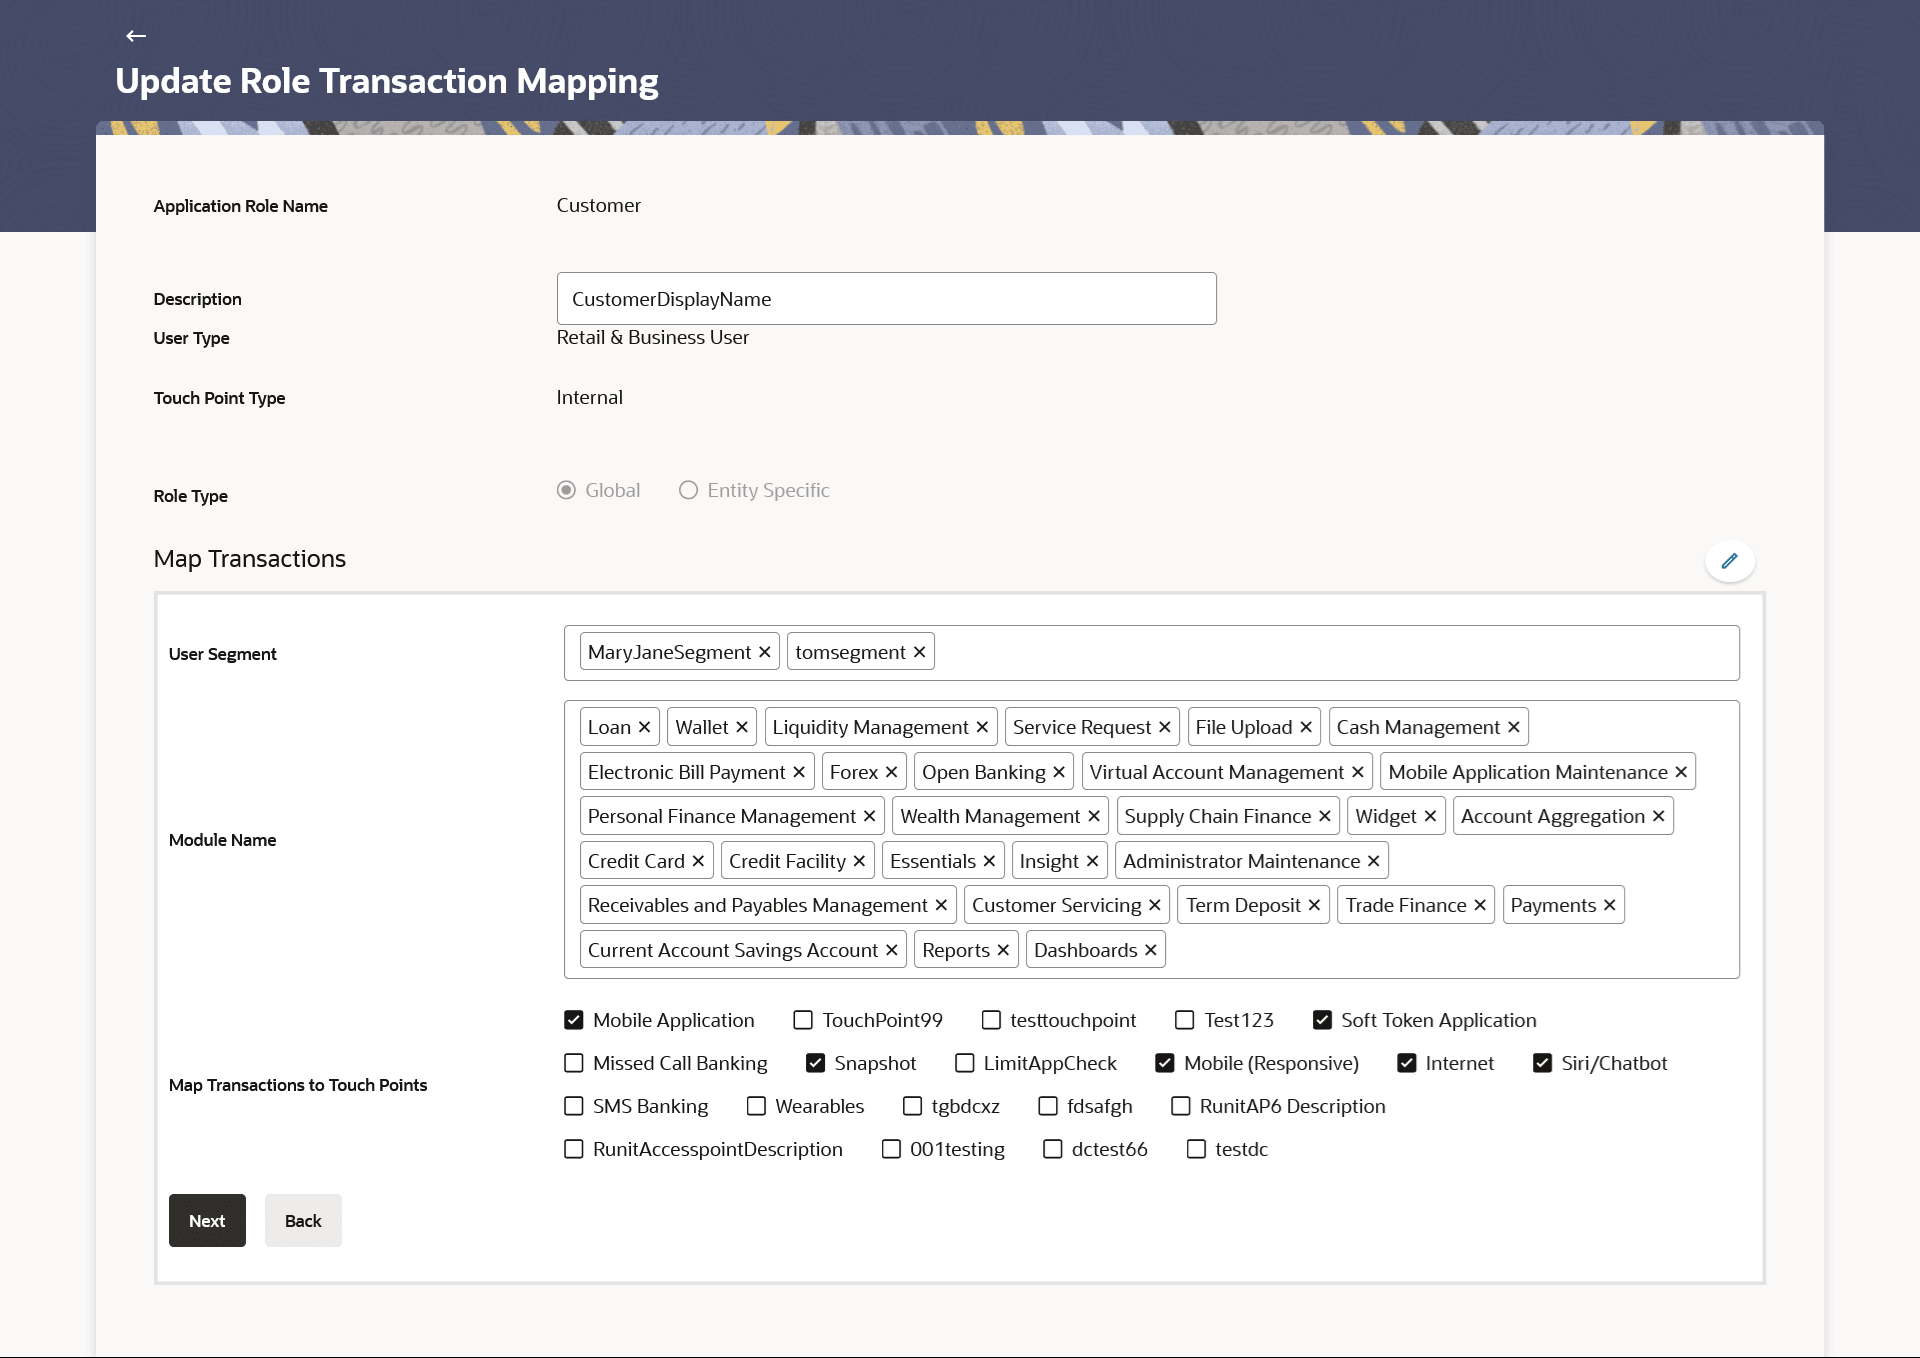Select the Global role type radio
Screen dimensions: 1920x1358
point(566,490)
